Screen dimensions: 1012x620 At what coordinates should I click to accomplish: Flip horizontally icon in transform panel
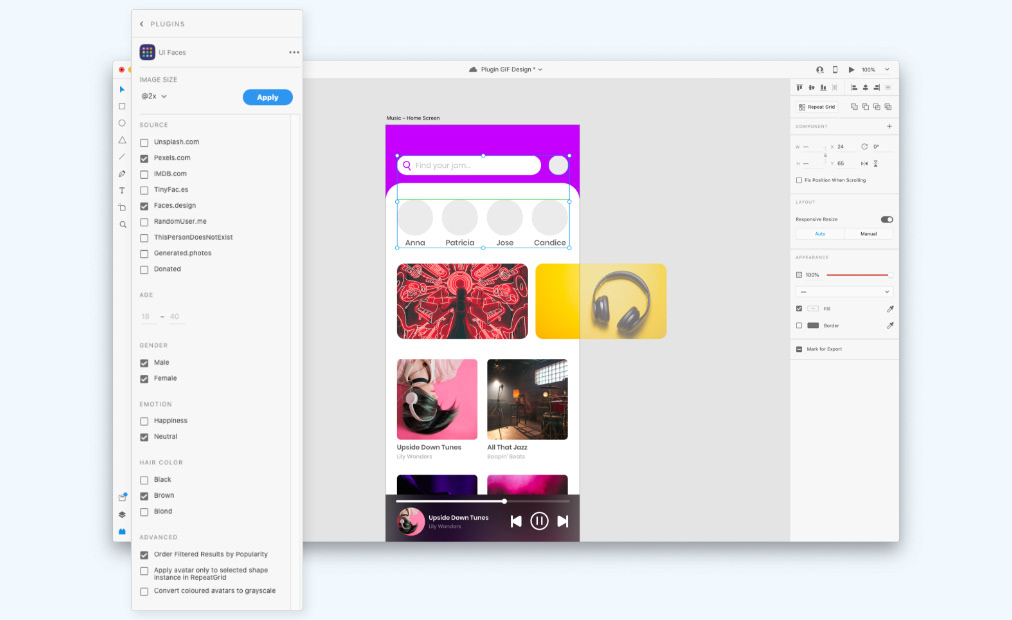coord(864,164)
